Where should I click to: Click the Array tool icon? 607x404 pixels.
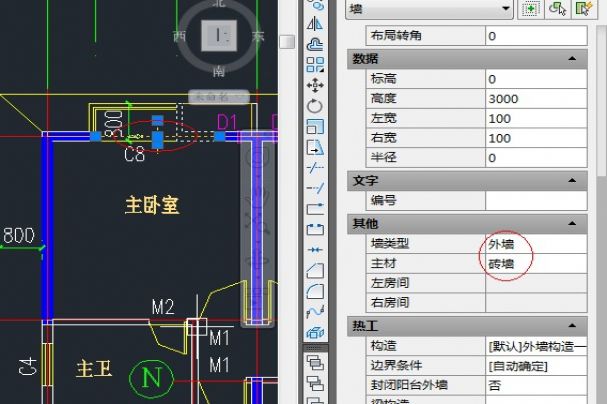316,65
